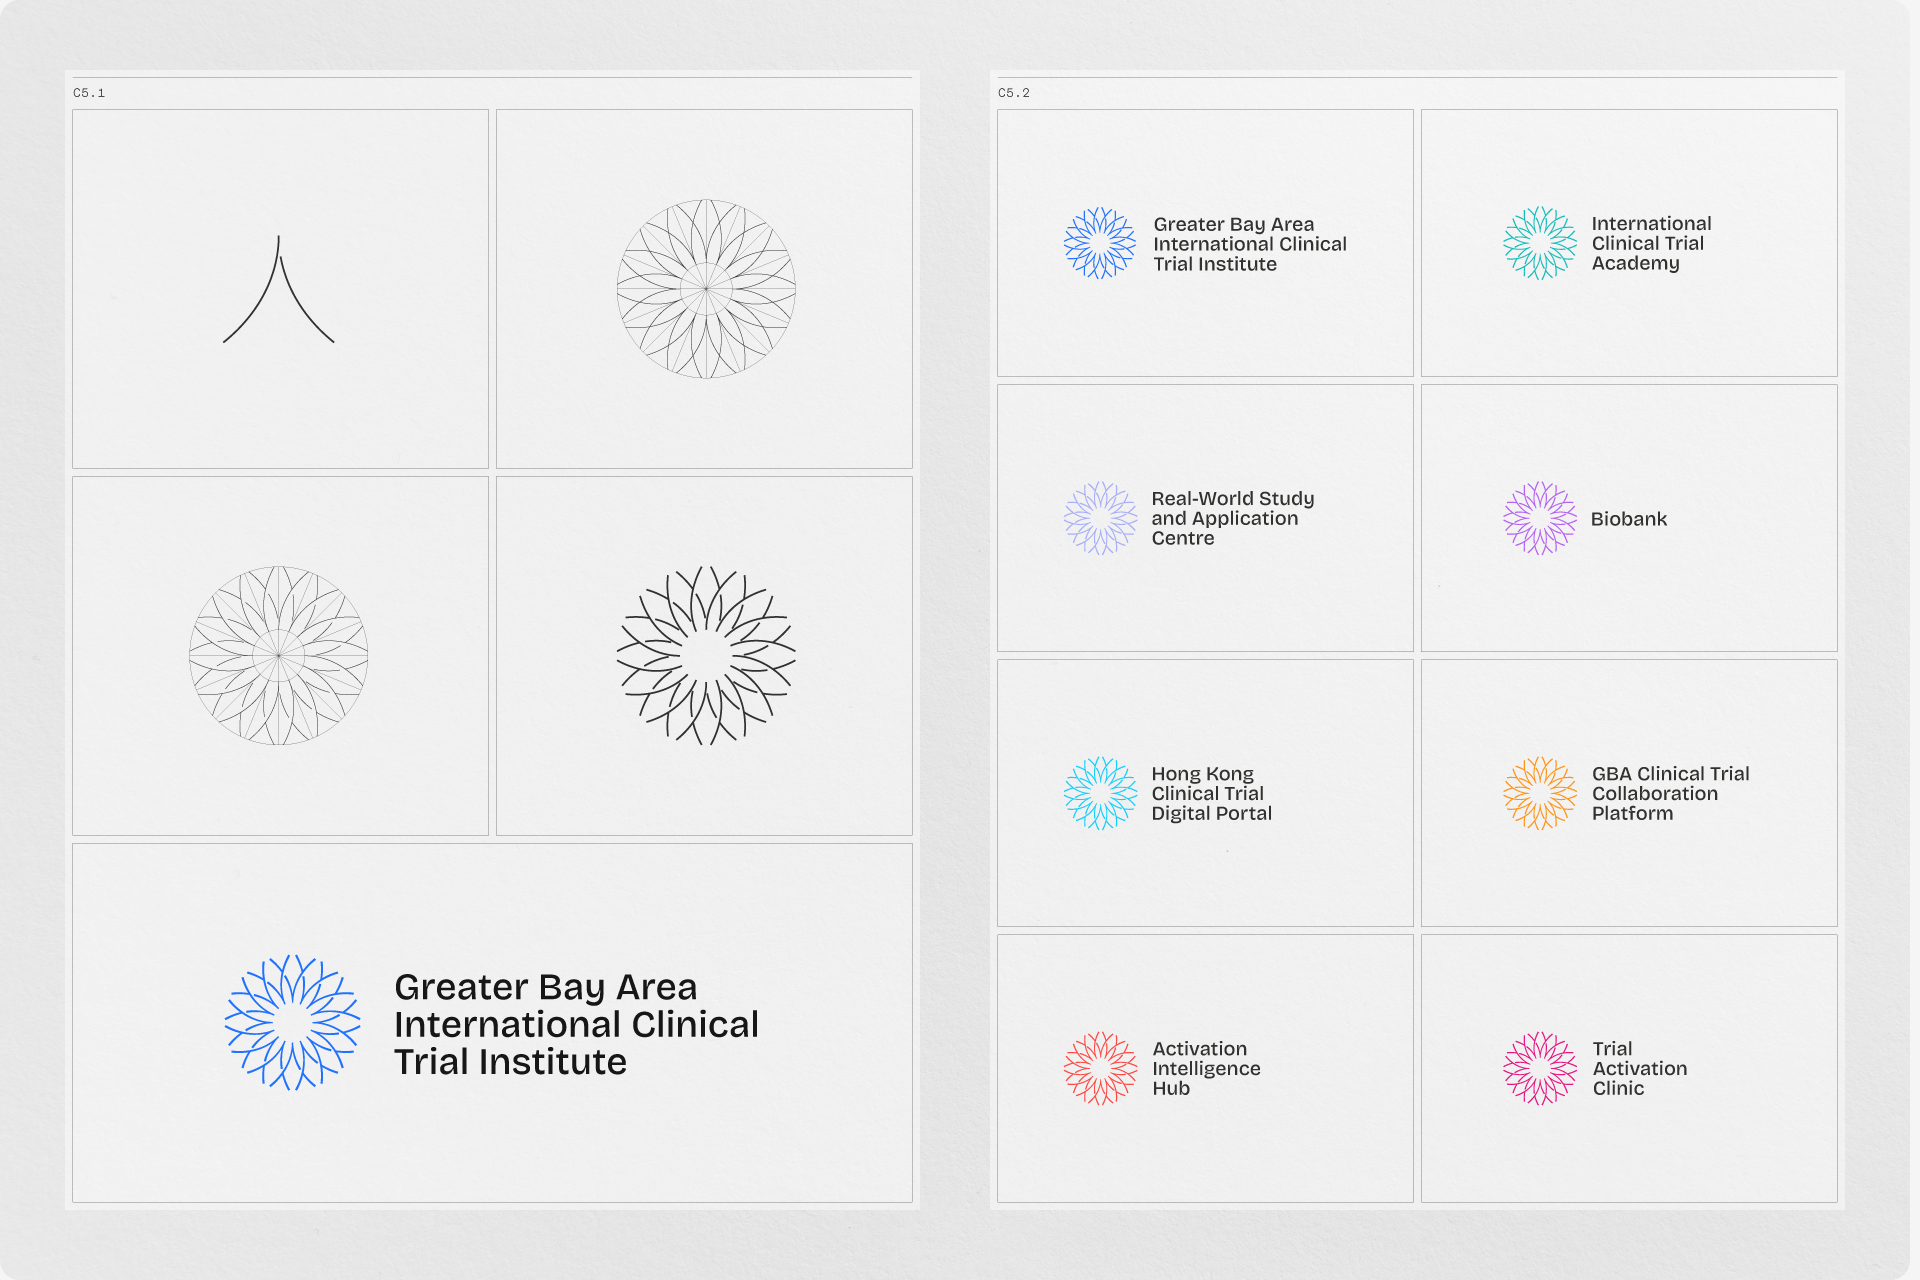Click the 'Activation Intelligence Hub' text

1206,1068
